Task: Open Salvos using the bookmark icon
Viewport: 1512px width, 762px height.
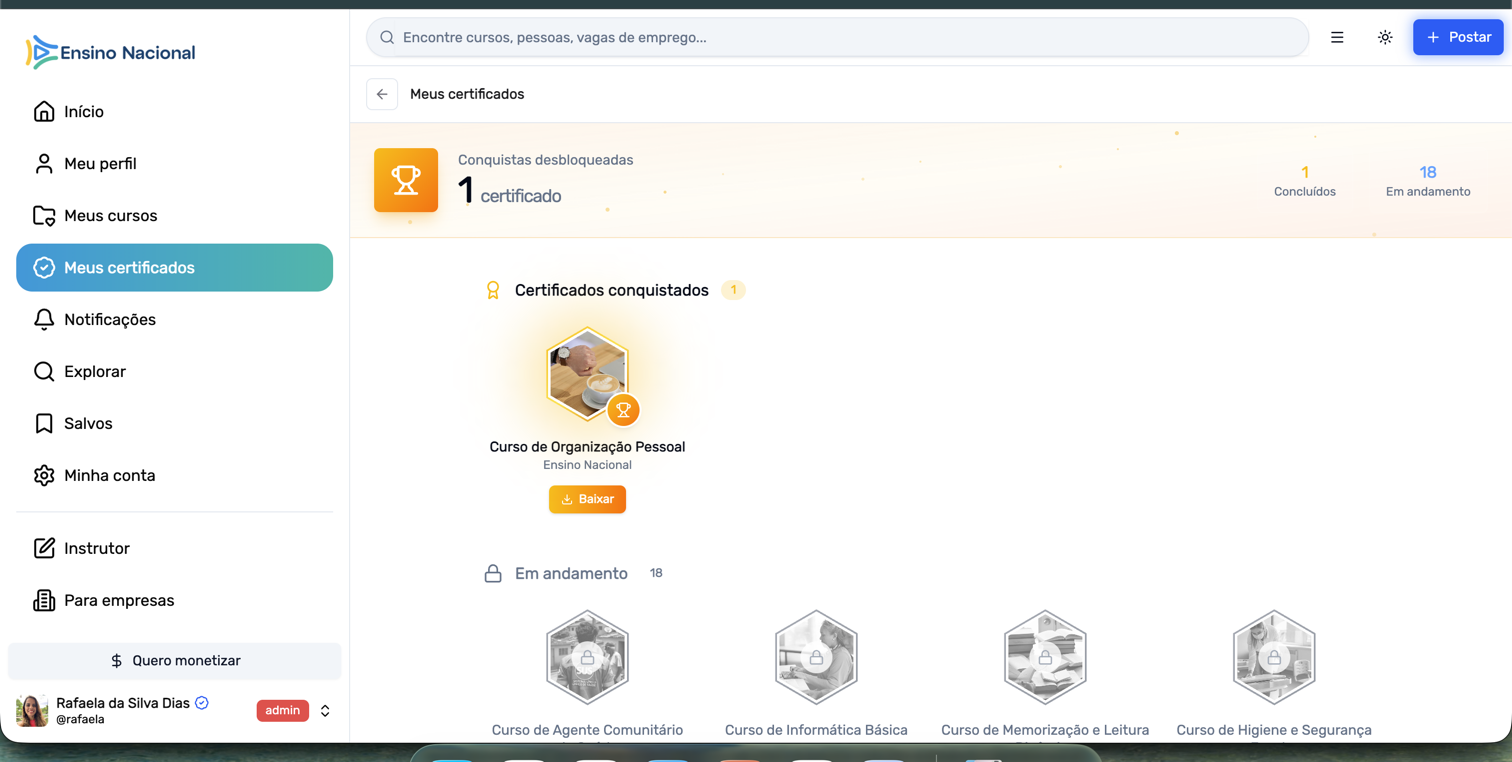Action: point(44,423)
